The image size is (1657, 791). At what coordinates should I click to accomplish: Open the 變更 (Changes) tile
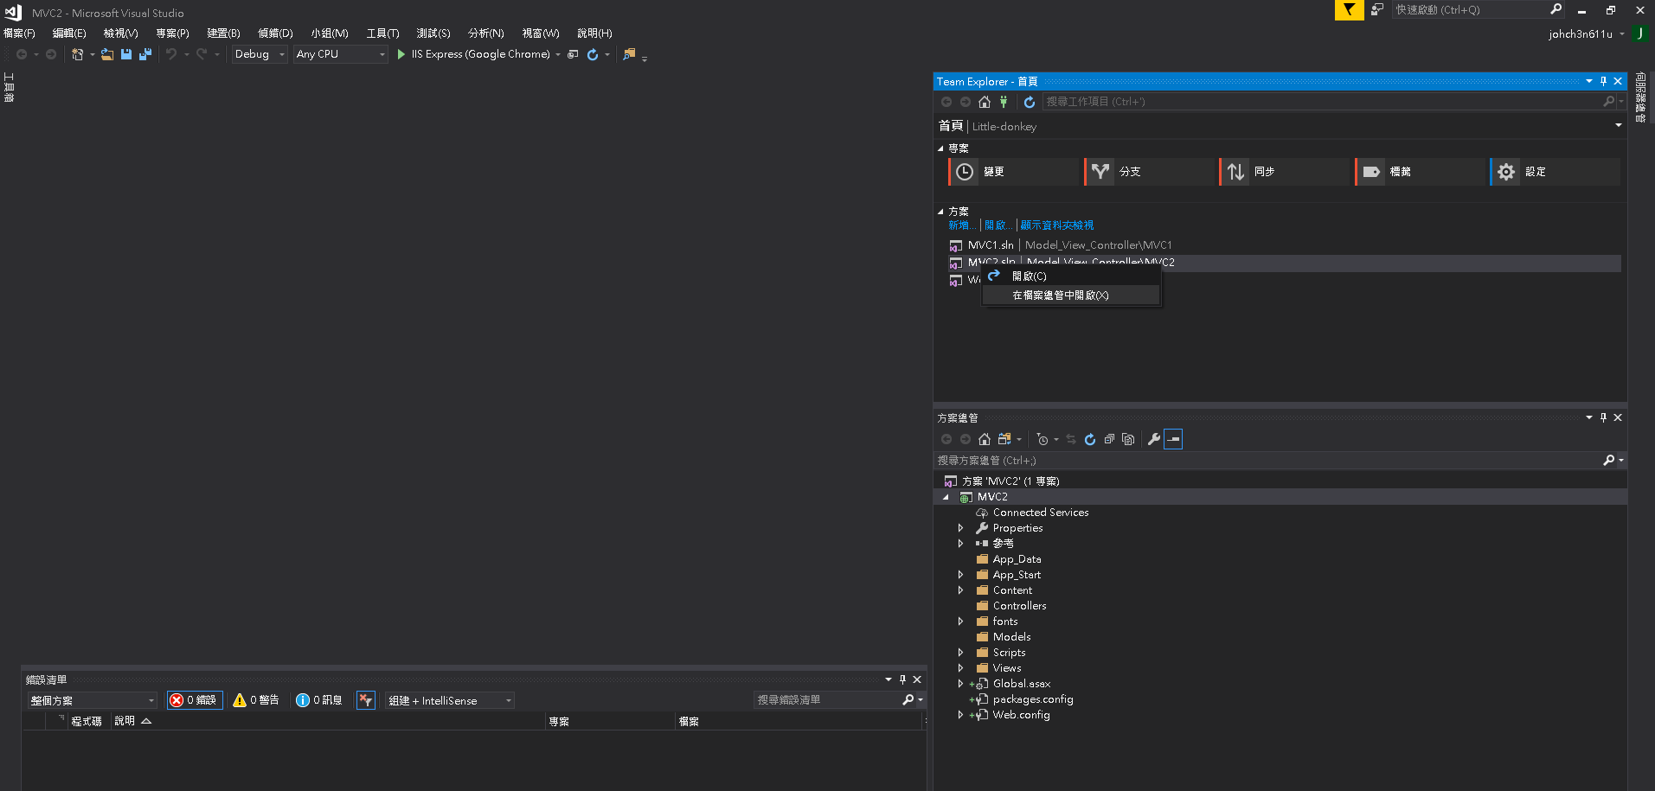[x=1014, y=172]
